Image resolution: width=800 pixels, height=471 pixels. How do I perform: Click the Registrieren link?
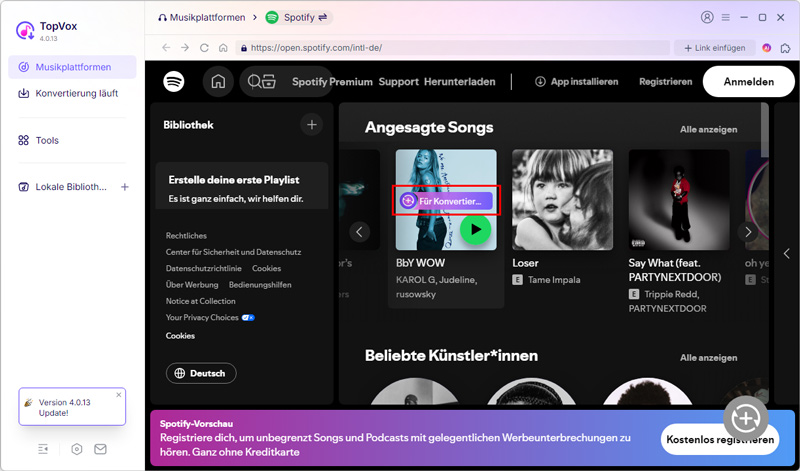[x=666, y=82]
